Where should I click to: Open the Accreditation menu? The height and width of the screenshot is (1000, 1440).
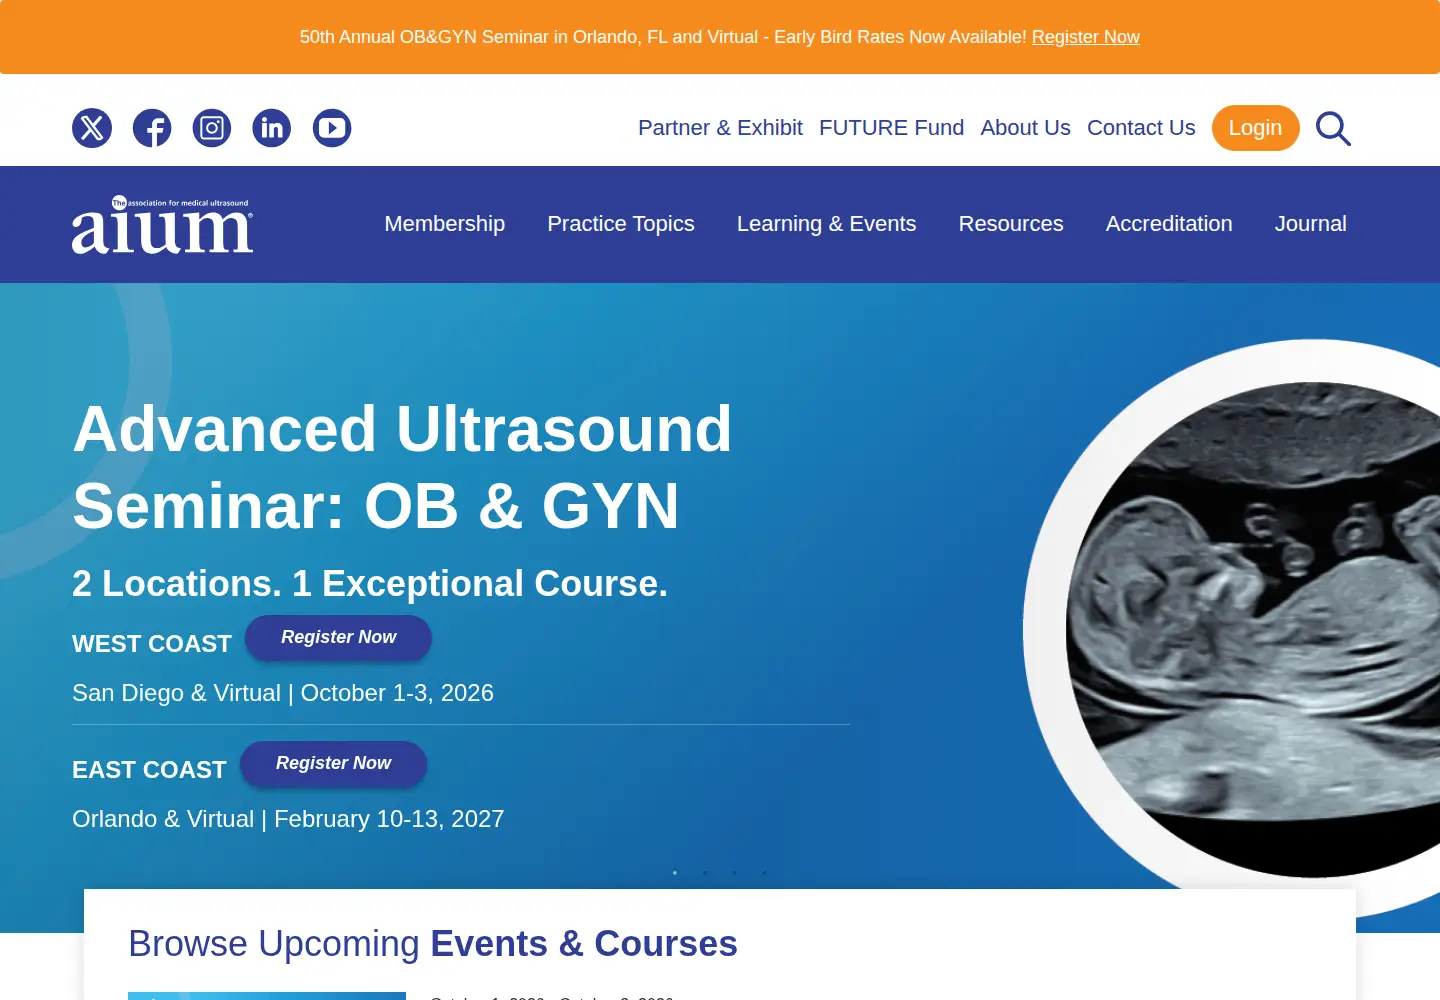coord(1169,224)
